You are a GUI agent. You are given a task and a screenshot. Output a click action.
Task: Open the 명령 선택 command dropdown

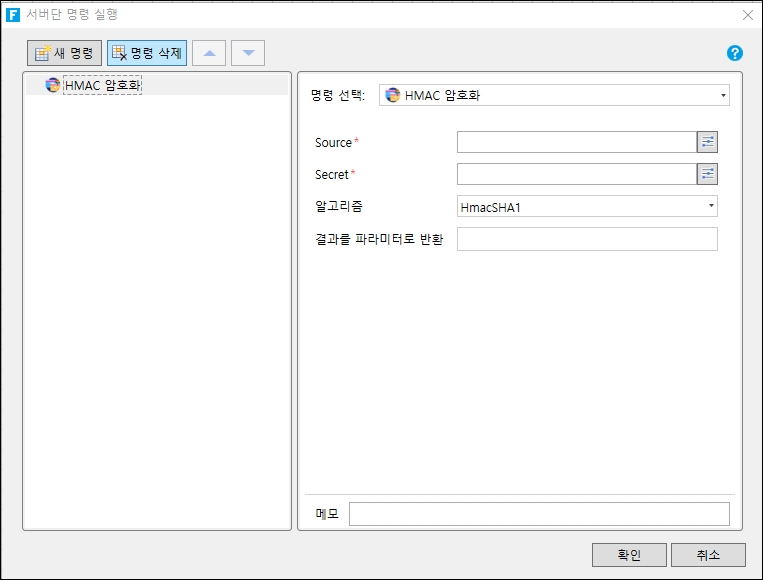[x=554, y=95]
